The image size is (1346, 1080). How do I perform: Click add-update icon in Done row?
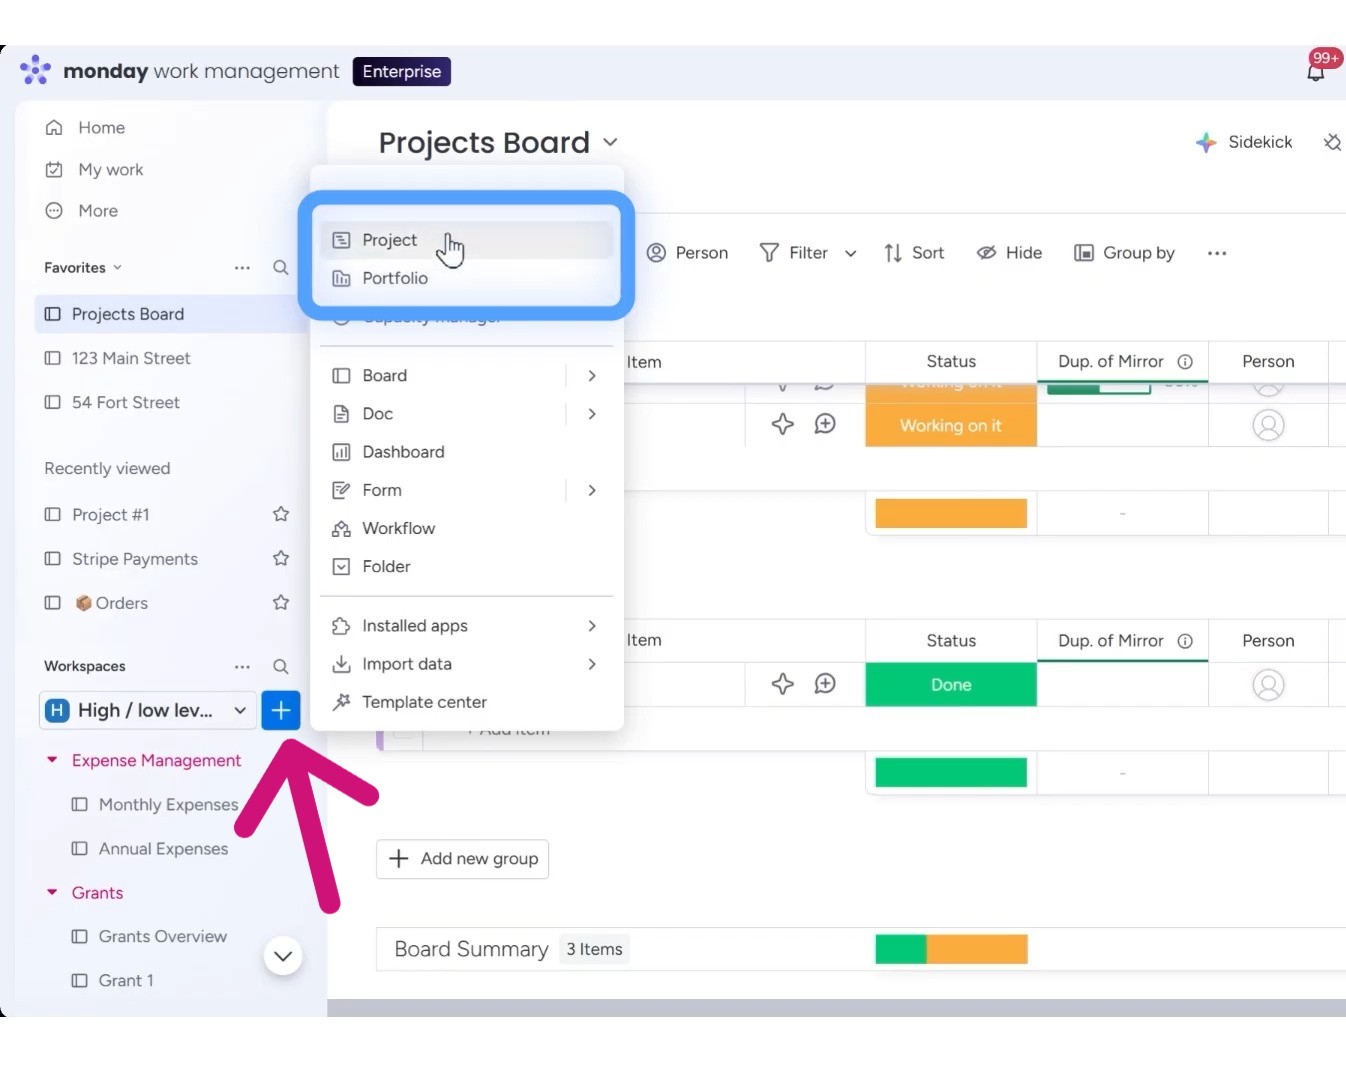tap(825, 684)
